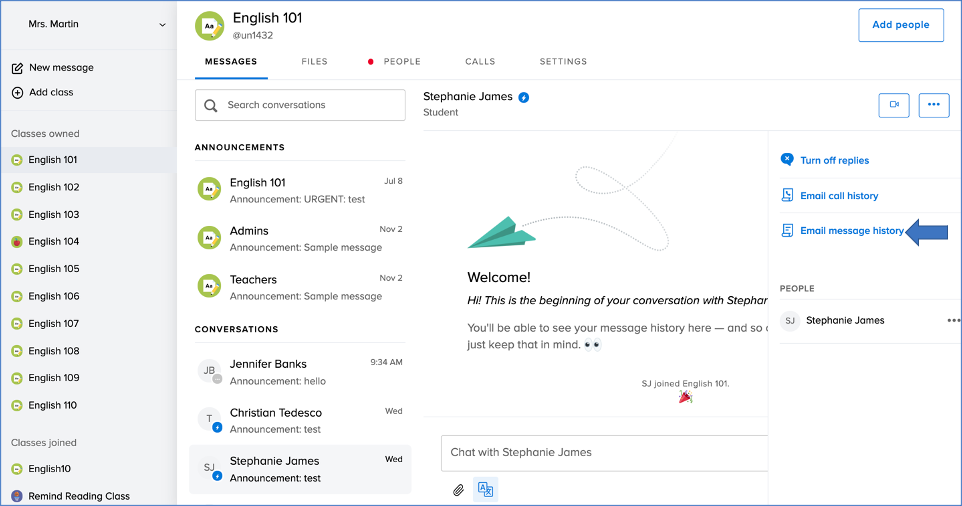Open the People tab
This screenshot has width=962, height=506.
402,62
